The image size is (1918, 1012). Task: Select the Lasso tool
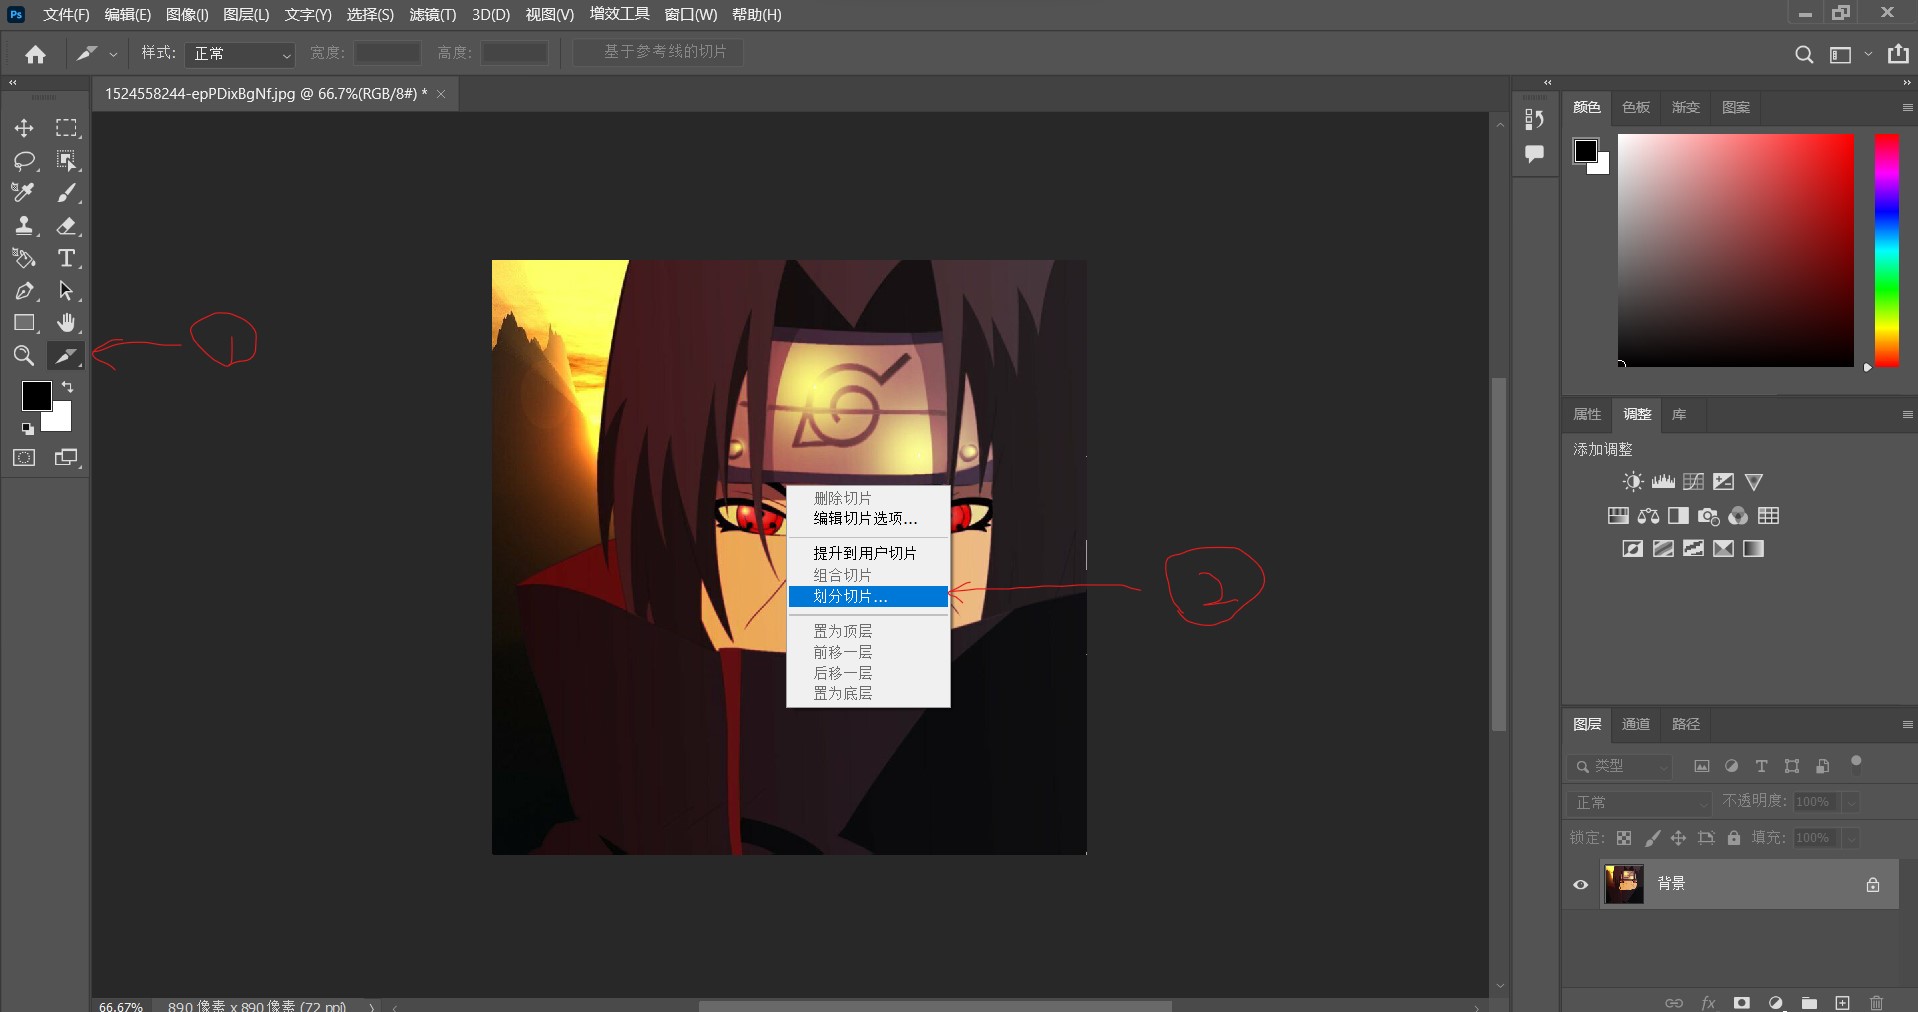click(24, 161)
